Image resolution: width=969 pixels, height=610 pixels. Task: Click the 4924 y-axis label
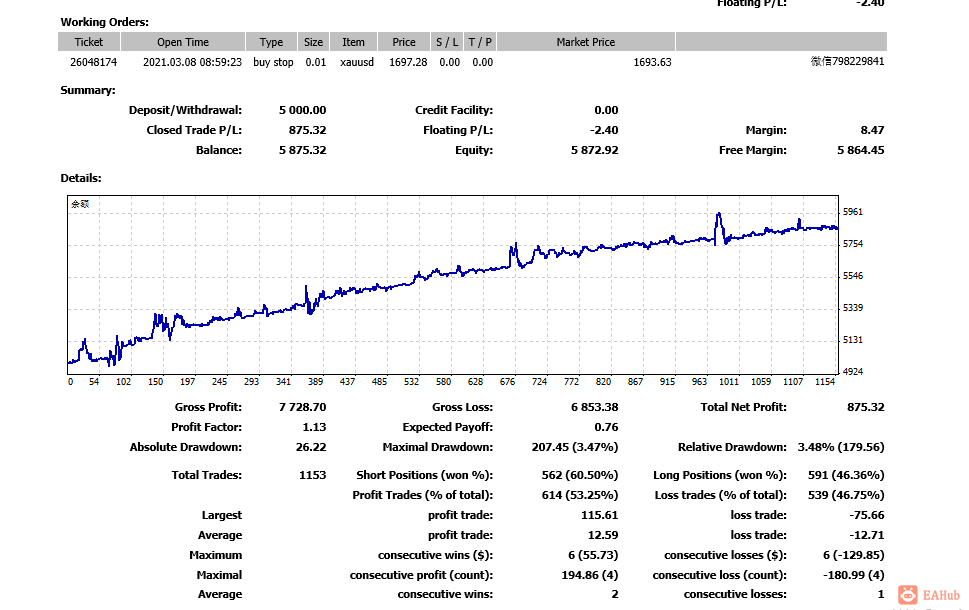click(x=853, y=372)
